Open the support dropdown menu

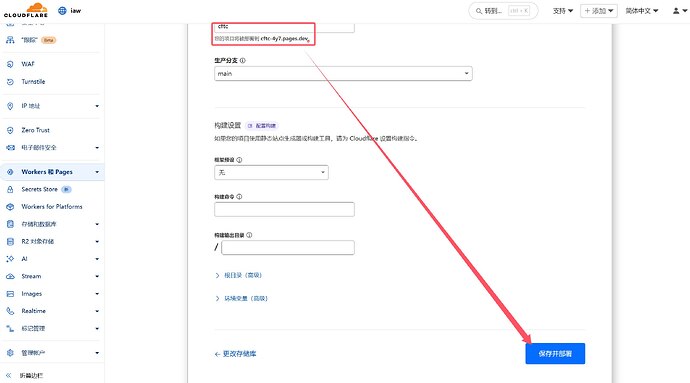click(563, 11)
